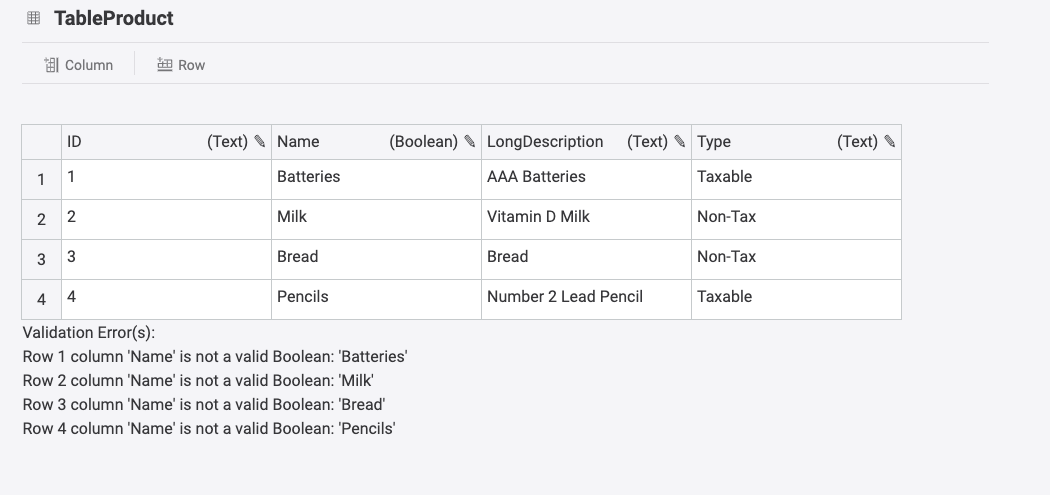Edit the ID column via pencil icon

point(260,142)
